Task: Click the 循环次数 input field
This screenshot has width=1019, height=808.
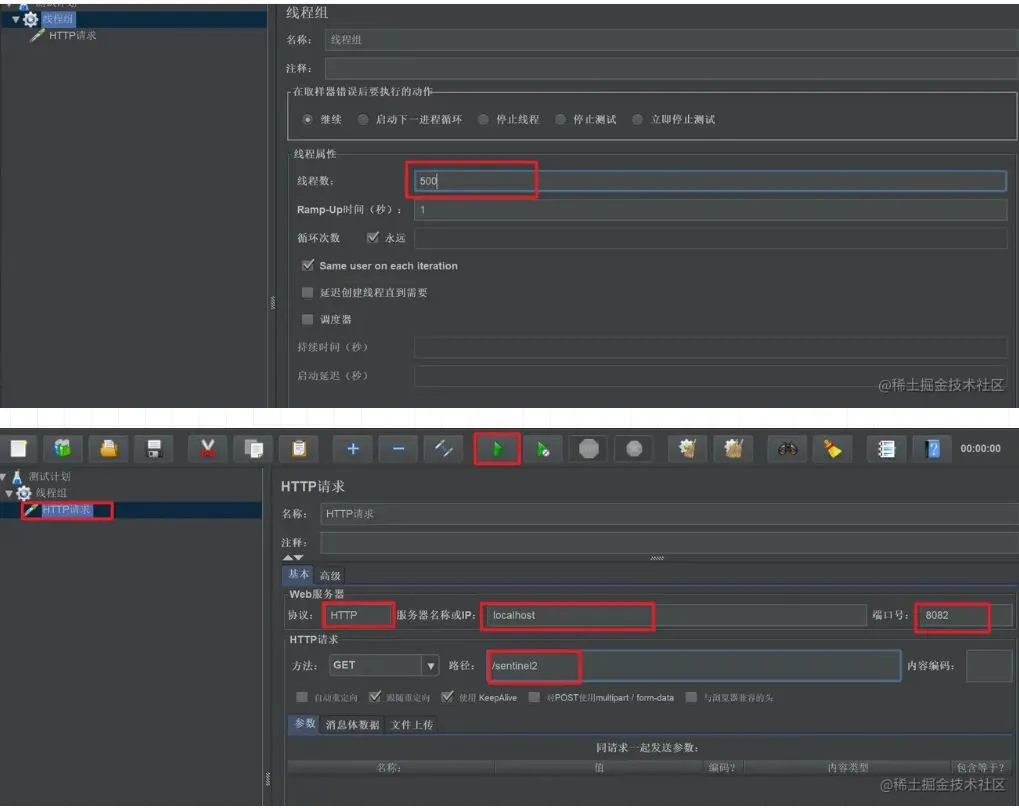Action: click(710, 238)
